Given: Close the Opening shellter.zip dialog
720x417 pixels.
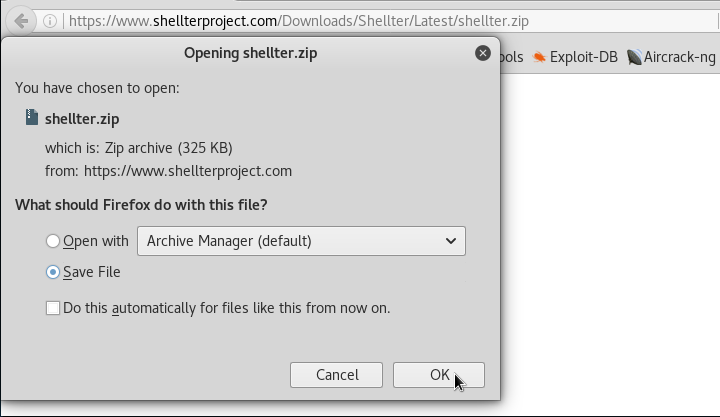Looking at the screenshot, I should click(x=483, y=53).
